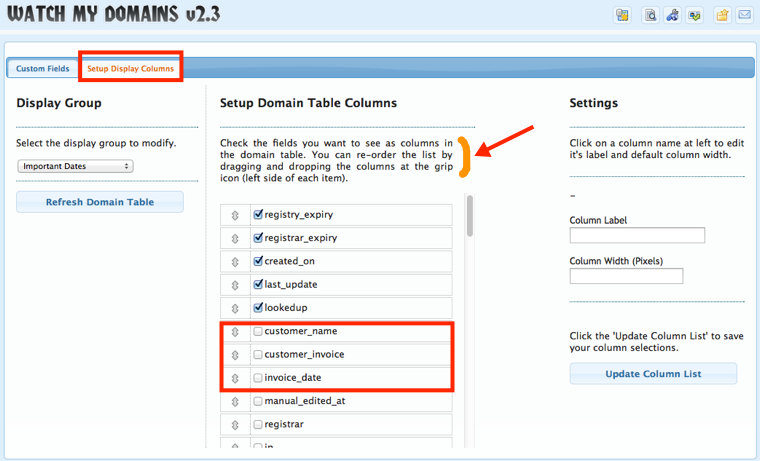Enable the registrar checkbox
The height and width of the screenshot is (461, 760).
tap(258, 424)
